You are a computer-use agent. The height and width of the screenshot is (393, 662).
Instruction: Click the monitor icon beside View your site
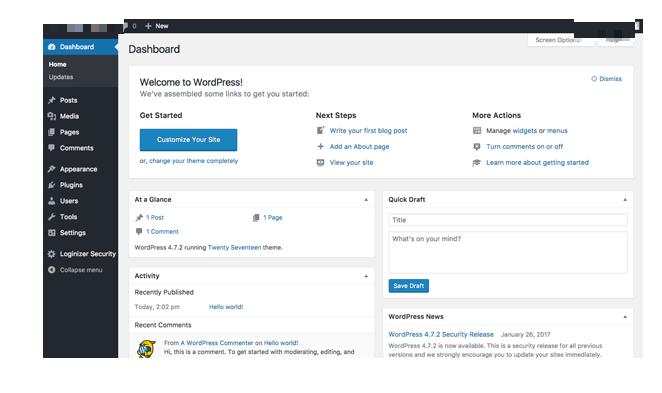320,163
